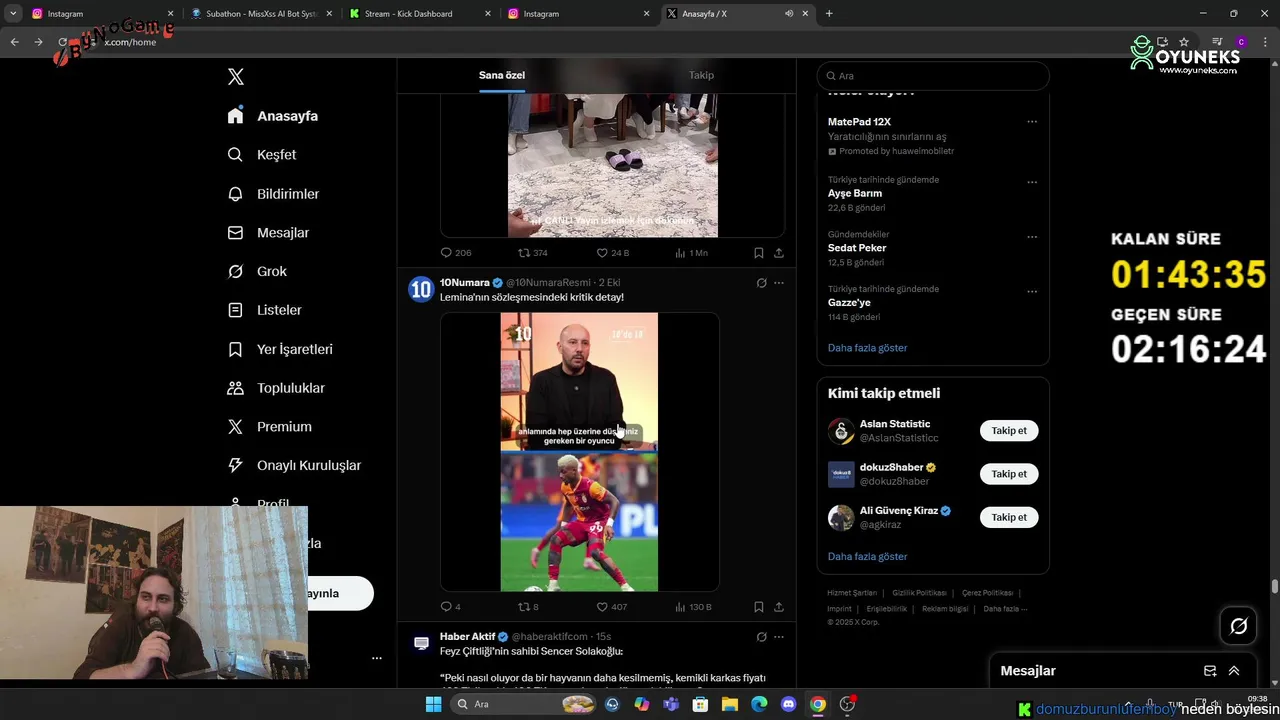
Task: Expand Daha fazla footer options
Action: tap(1005, 609)
